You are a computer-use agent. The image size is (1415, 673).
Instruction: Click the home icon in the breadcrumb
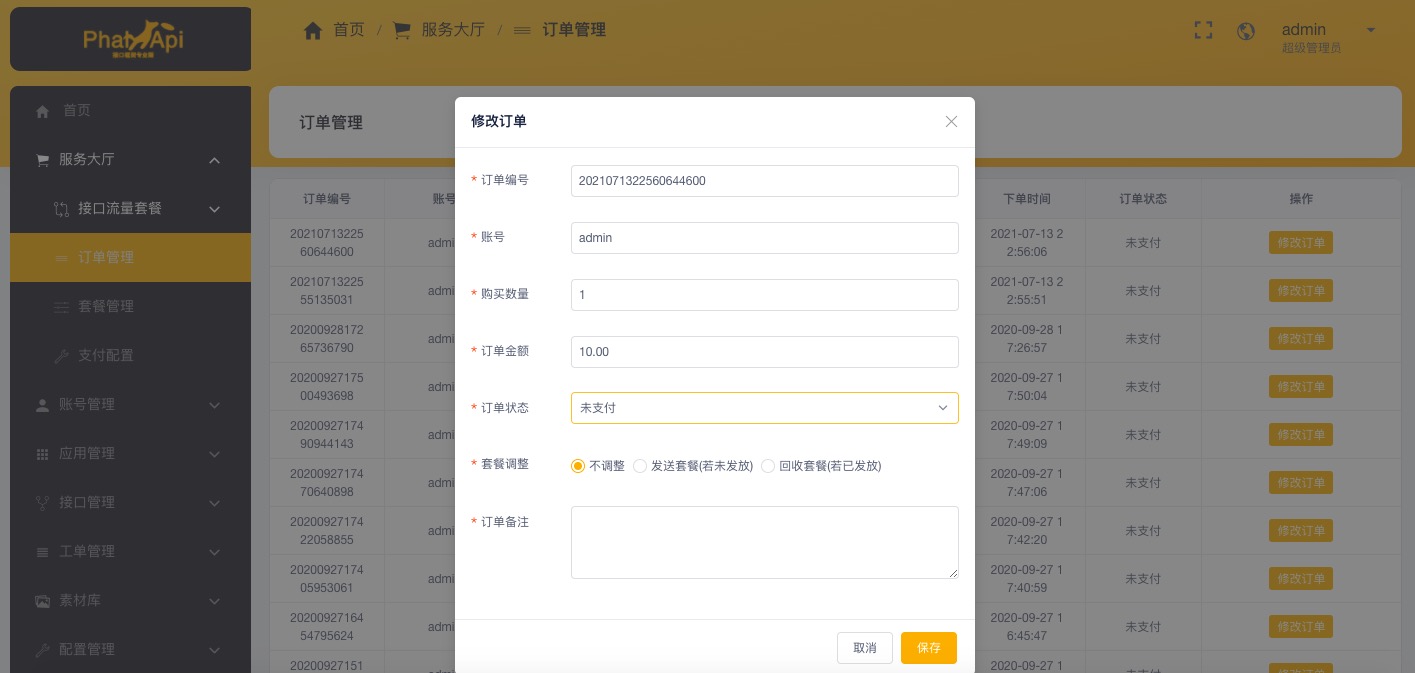pos(313,30)
